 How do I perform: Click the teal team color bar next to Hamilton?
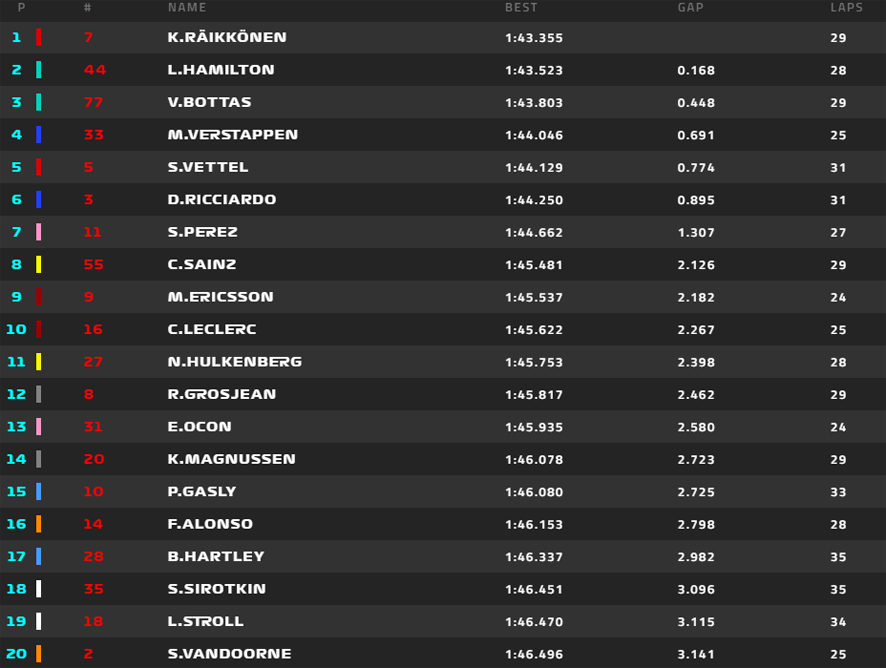[38, 70]
